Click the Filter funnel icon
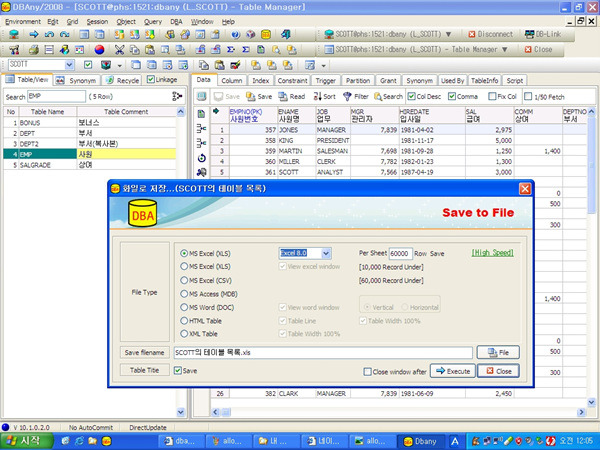 [347, 96]
